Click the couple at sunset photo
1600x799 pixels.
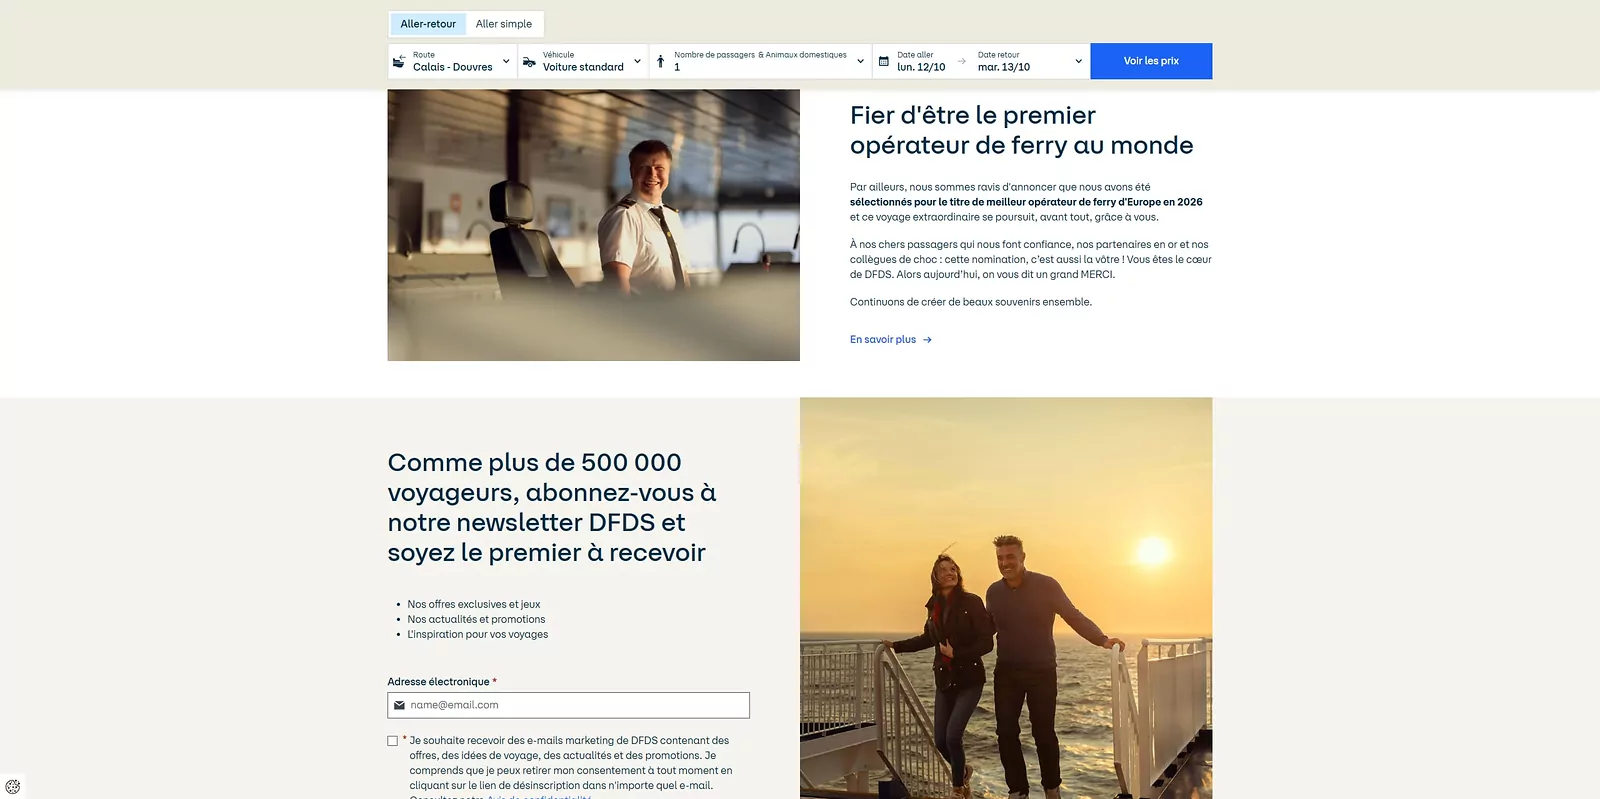click(x=1006, y=598)
